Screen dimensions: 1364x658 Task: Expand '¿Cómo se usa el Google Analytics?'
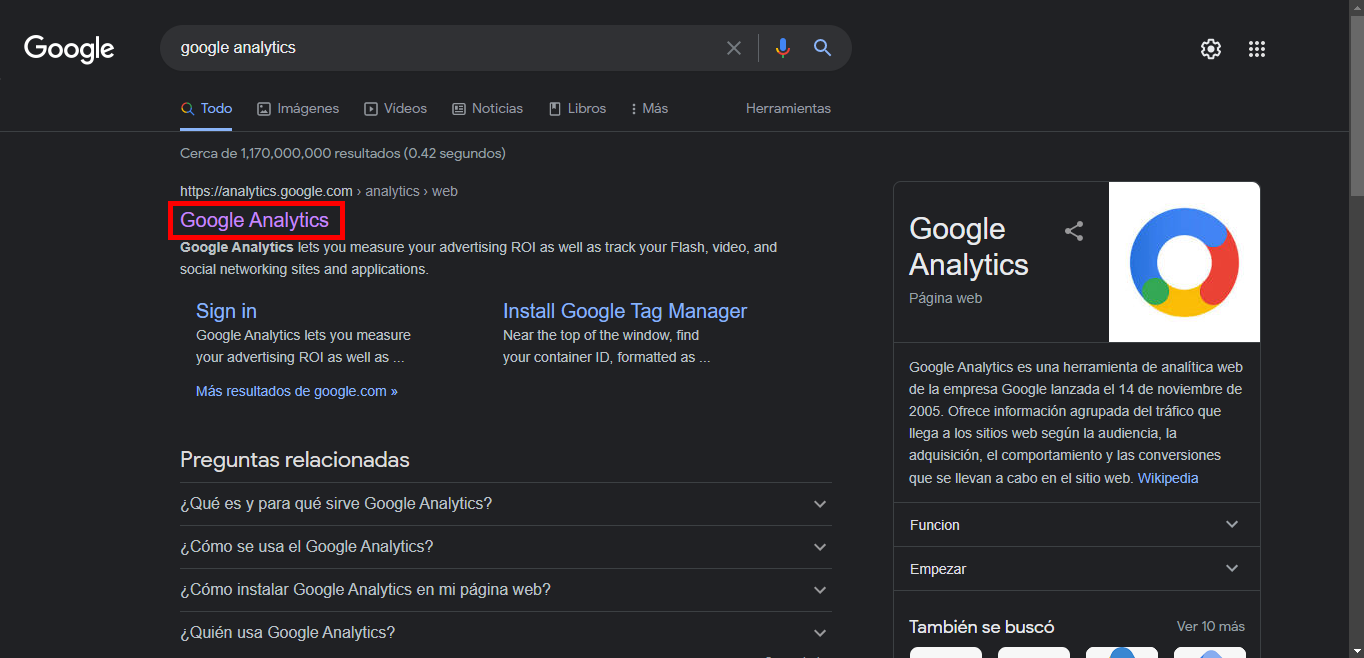[x=505, y=547]
